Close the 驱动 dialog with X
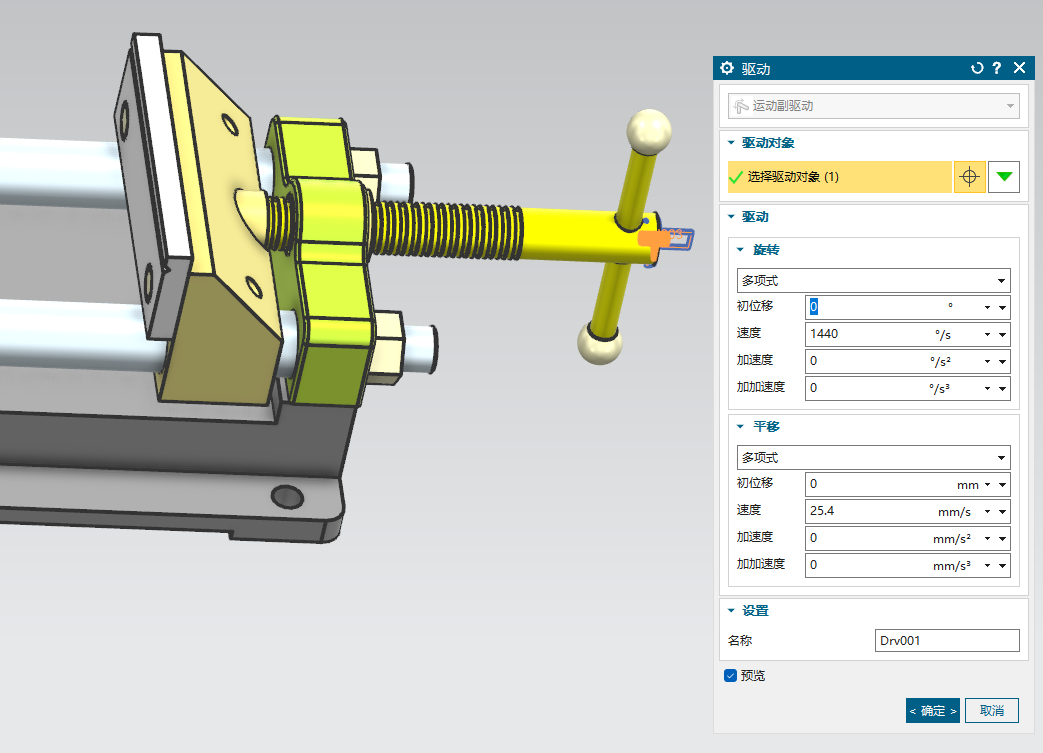Screen dimensions: 1043x753 click(x=1019, y=68)
